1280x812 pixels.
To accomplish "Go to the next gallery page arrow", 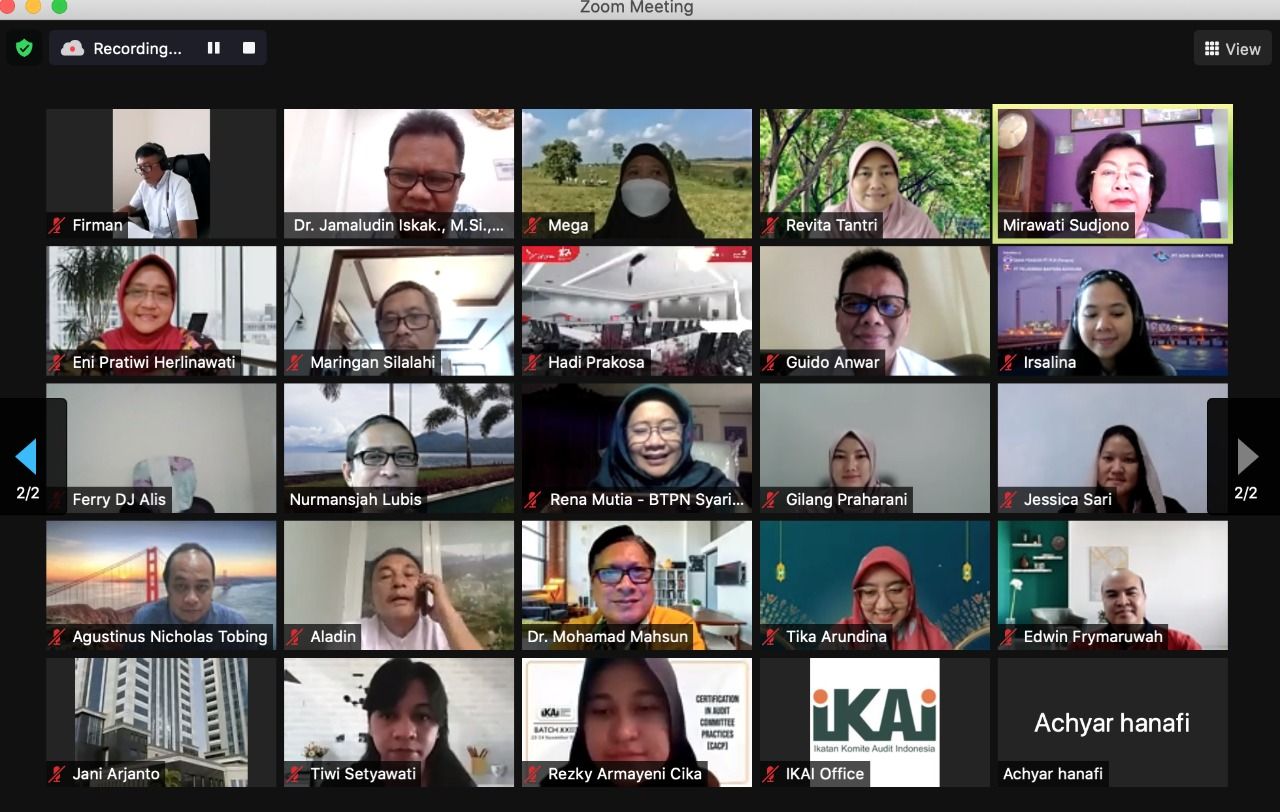I will [x=1247, y=457].
